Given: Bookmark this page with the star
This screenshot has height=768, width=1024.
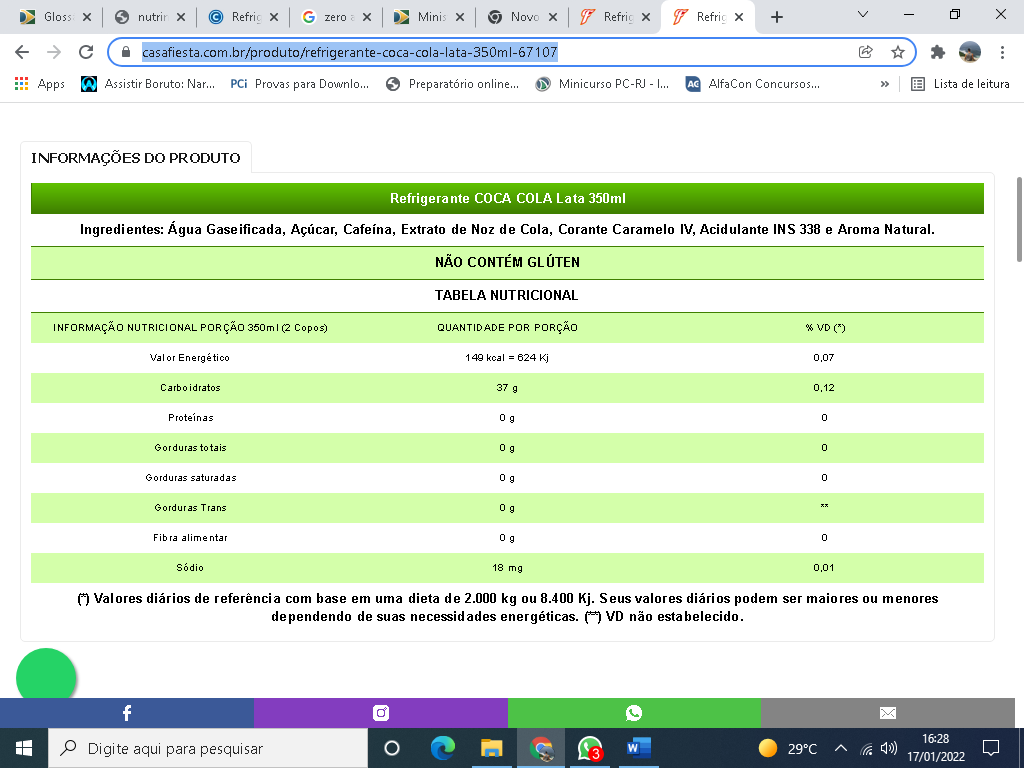Looking at the screenshot, I should (x=898, y=52).
